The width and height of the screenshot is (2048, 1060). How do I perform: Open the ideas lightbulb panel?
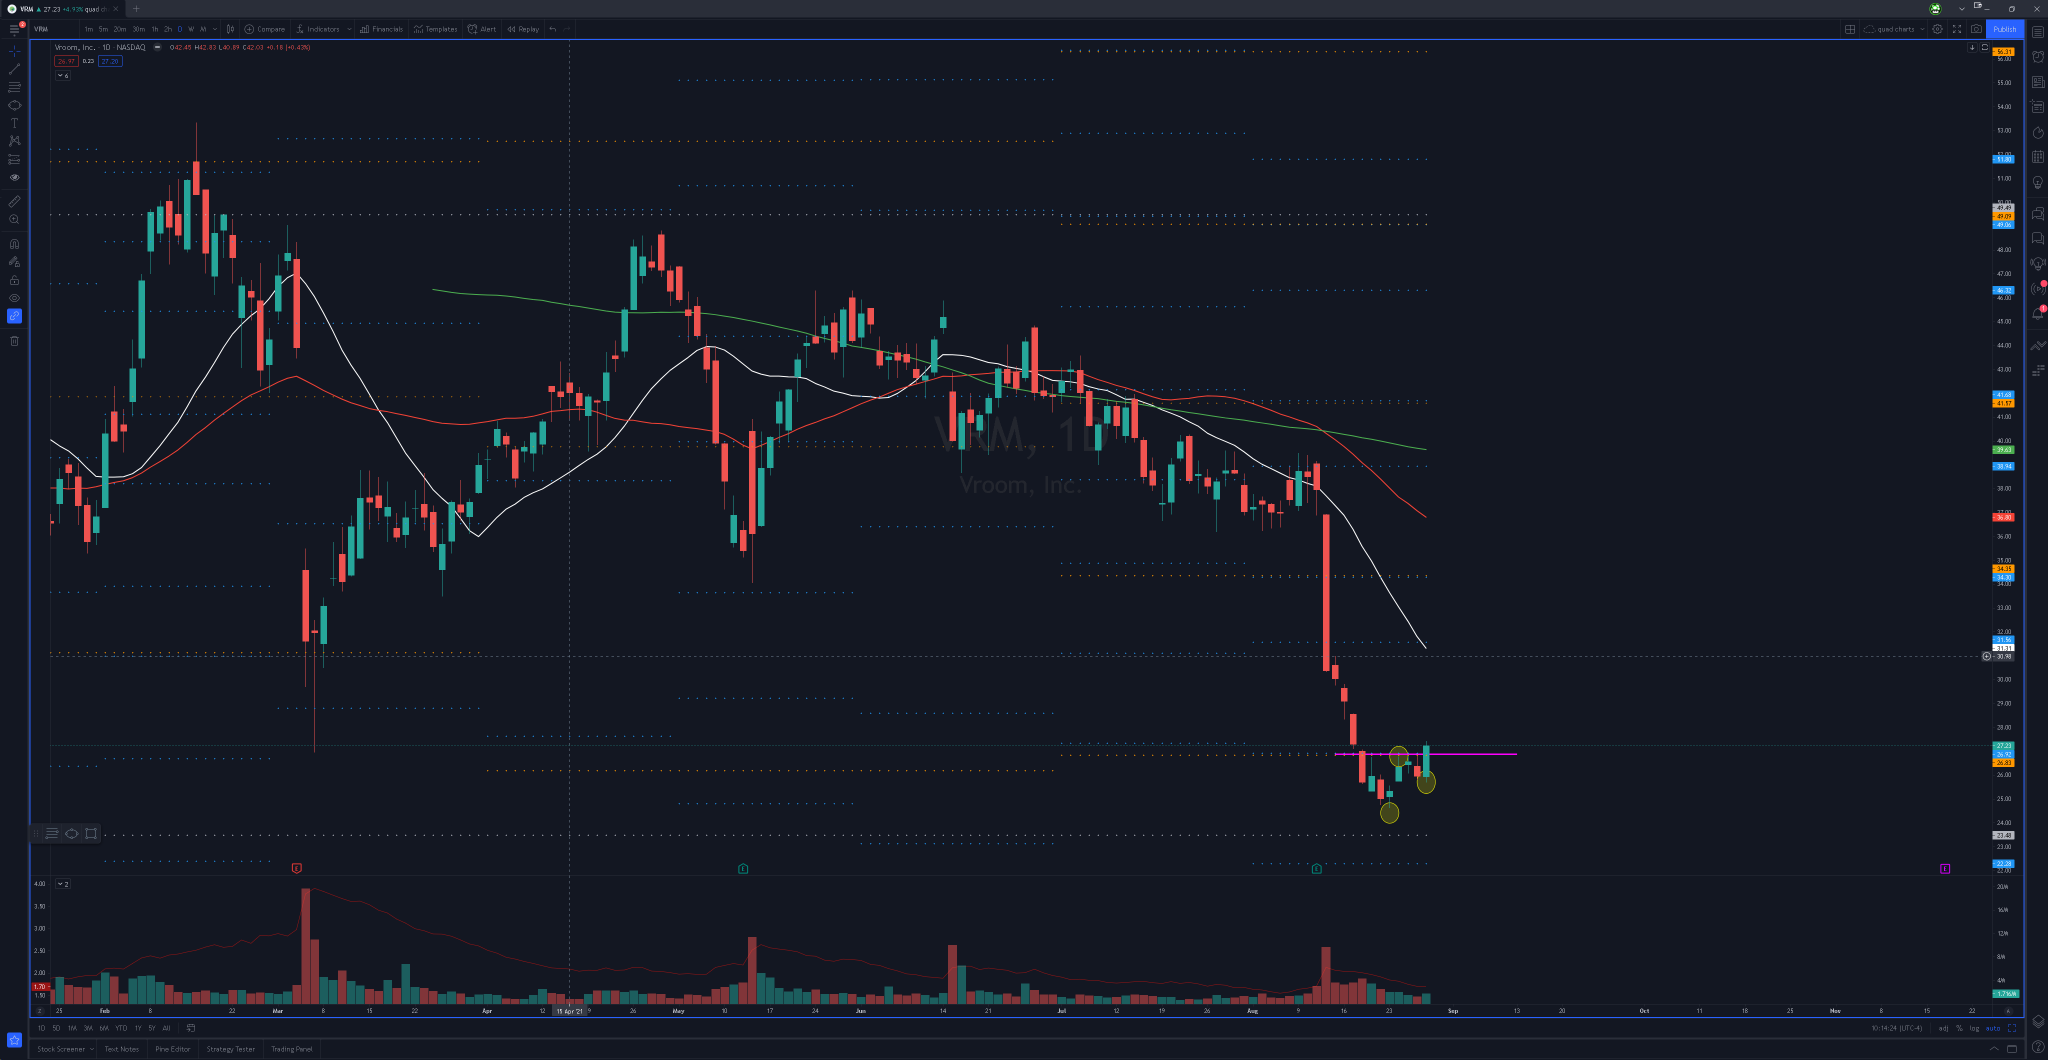coord(2038,182)
